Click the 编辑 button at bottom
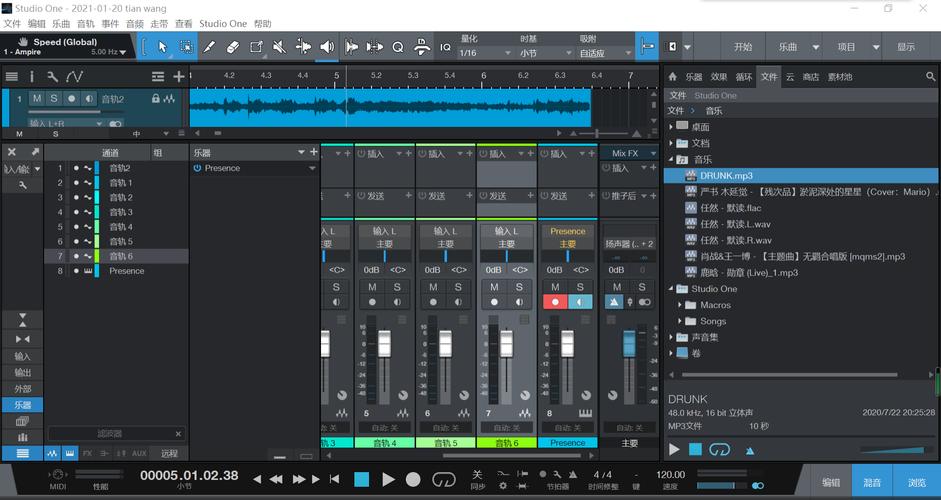Viewport: 941px width, 500px height. point(831,482)
